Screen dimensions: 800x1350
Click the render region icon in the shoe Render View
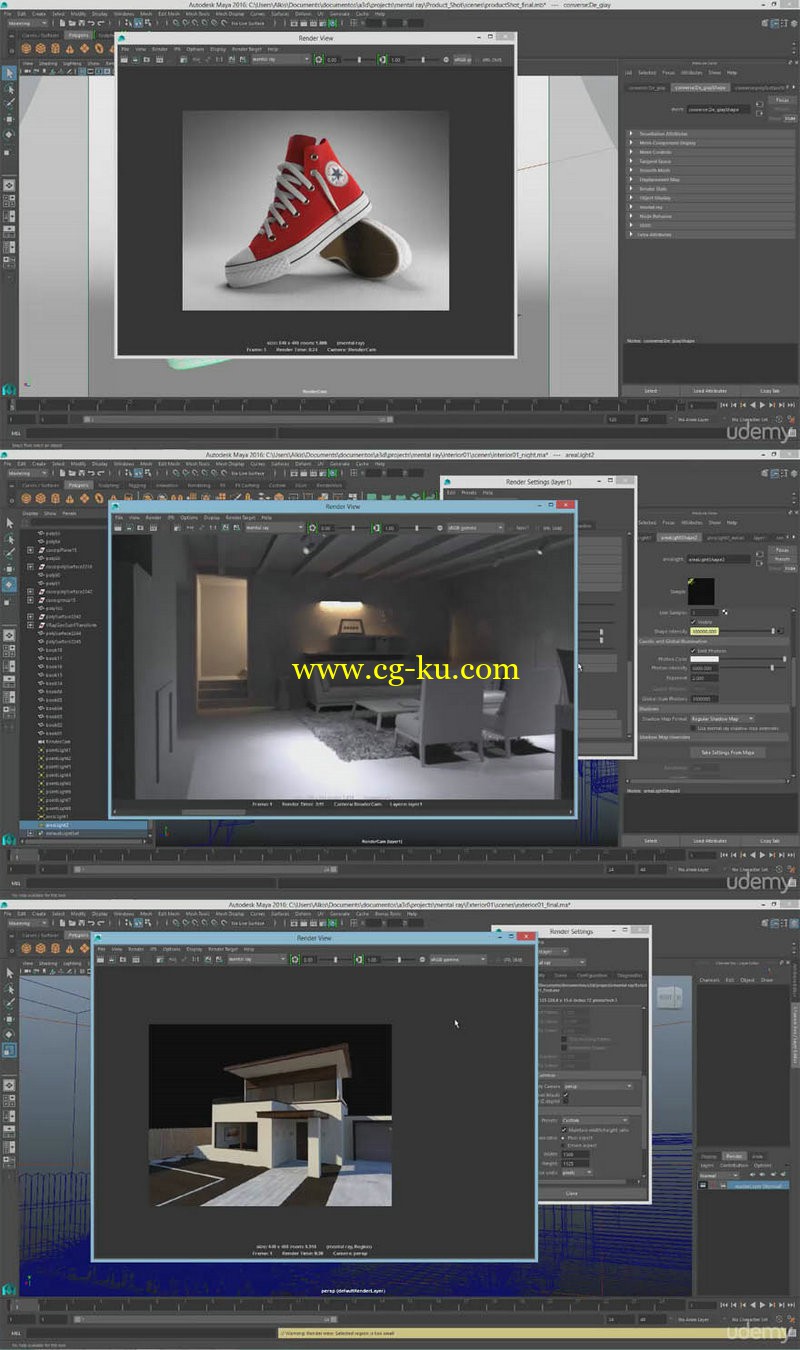click(137, 59)
